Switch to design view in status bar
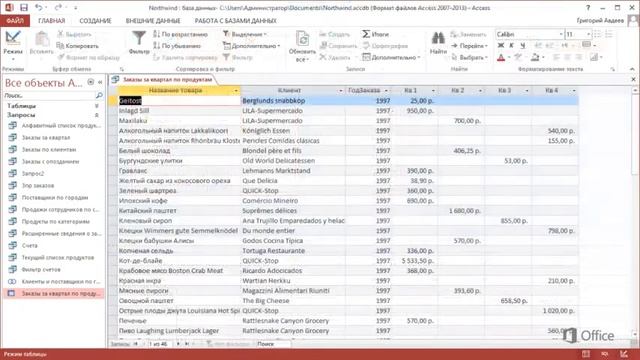The height and width of the screenshot is (360, 640). [x=624, y=354]
